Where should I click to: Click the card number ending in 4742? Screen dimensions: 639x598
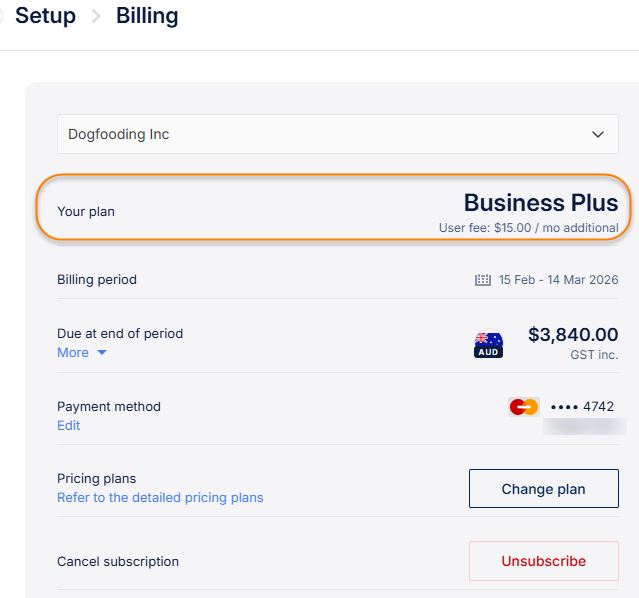coord(582,407)
